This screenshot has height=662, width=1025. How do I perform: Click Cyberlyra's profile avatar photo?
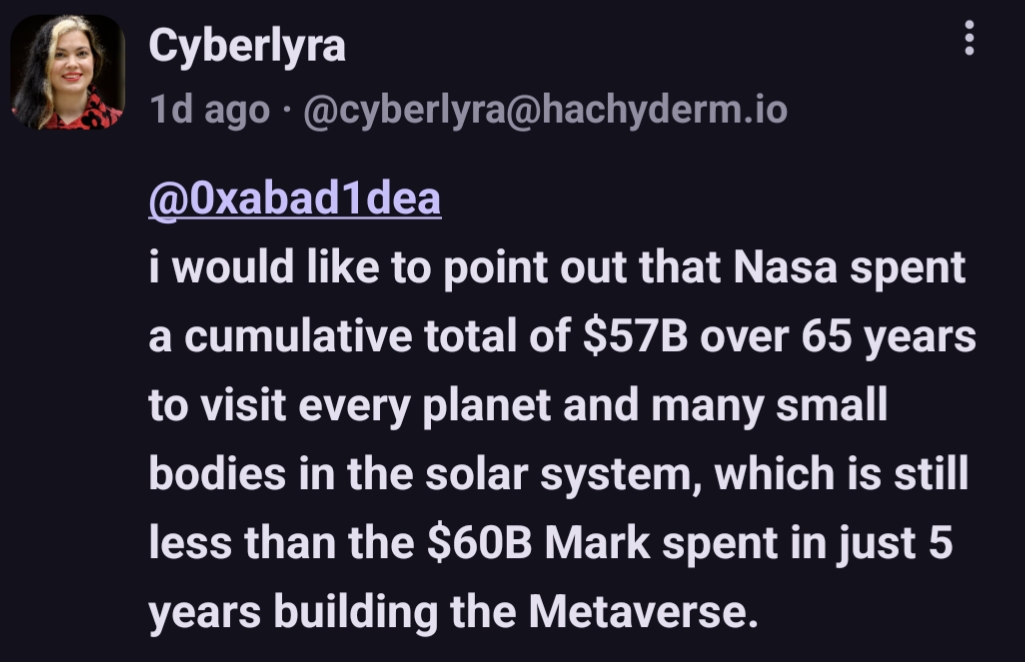(67, 72)
